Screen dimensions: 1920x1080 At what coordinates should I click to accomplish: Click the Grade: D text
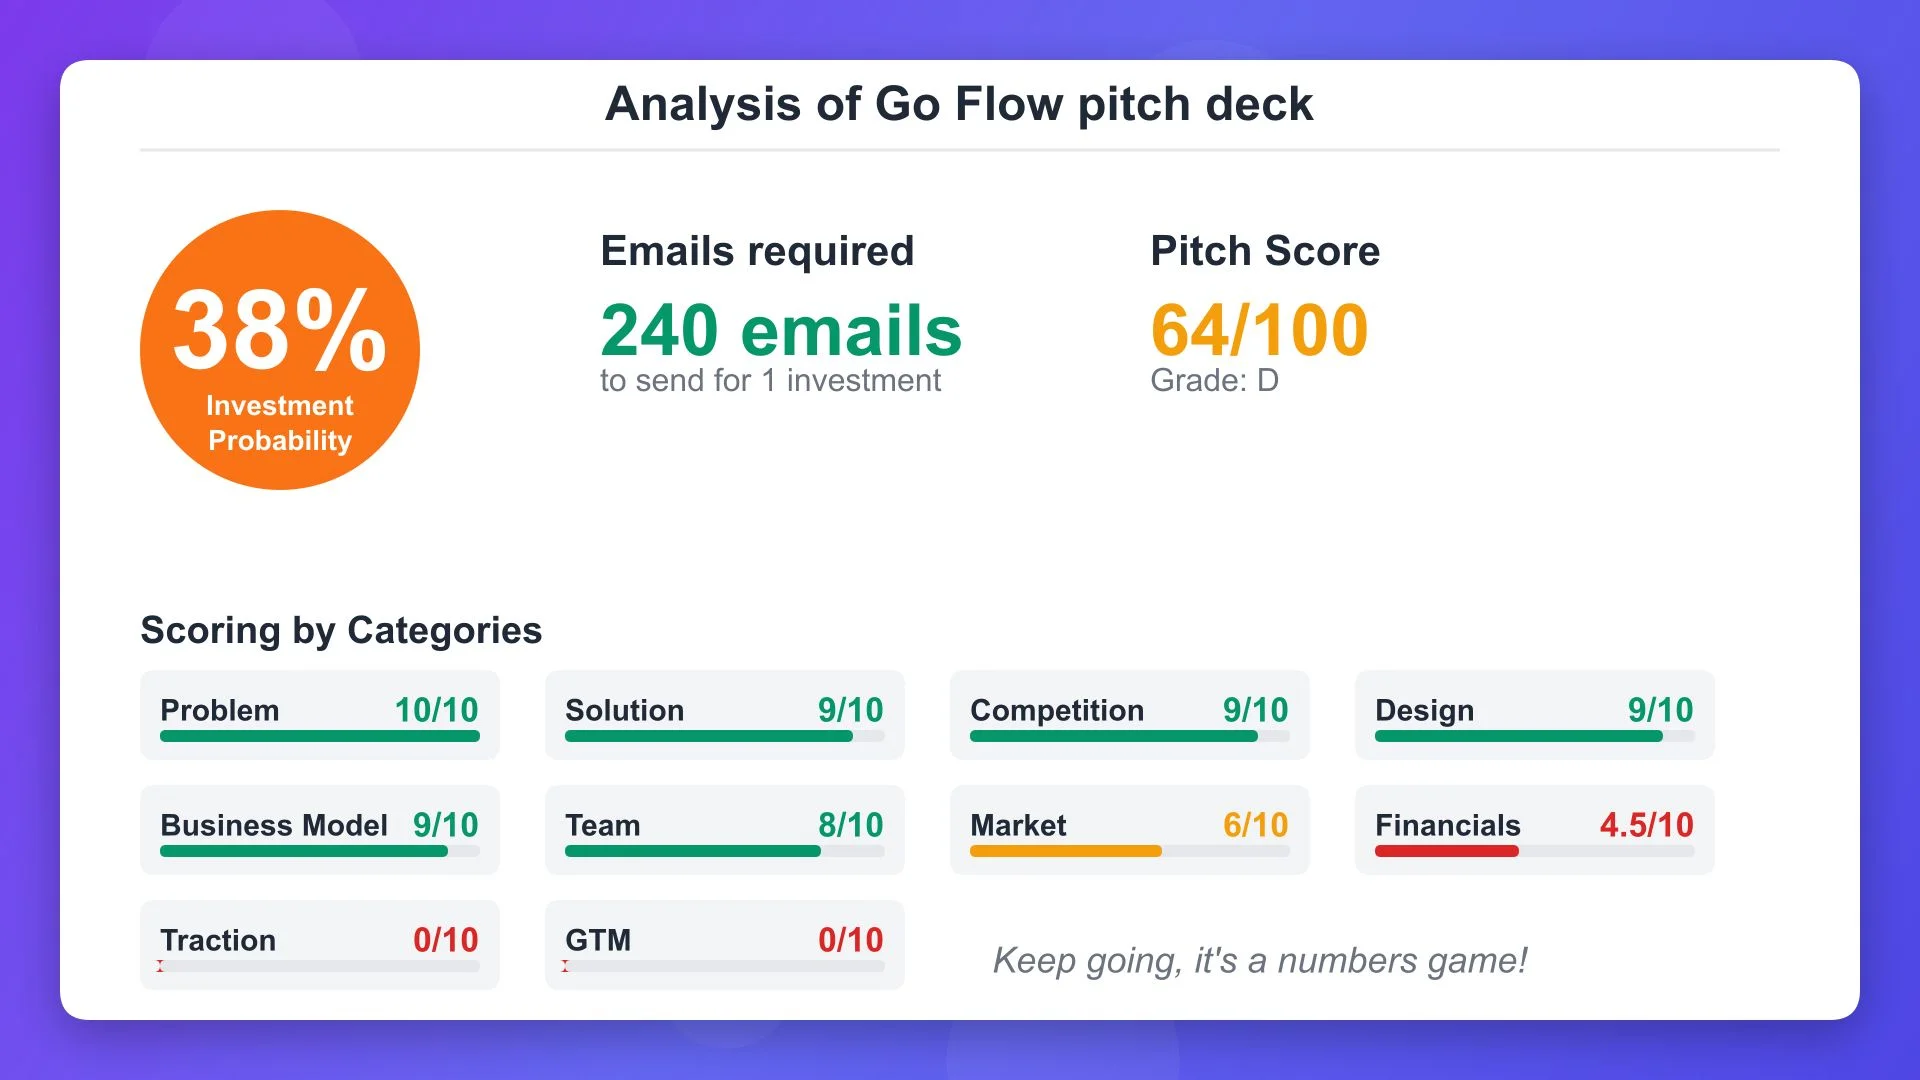[1214, 380]
